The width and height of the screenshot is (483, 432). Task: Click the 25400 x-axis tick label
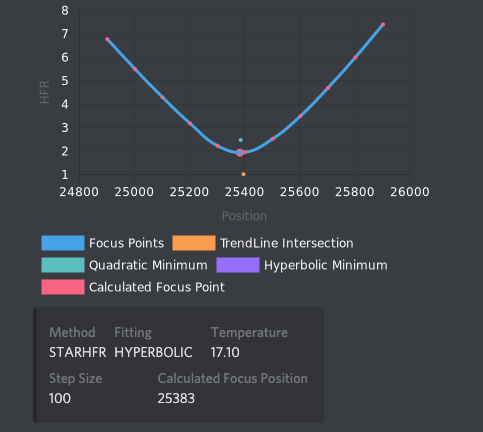(x=244, y=192)
